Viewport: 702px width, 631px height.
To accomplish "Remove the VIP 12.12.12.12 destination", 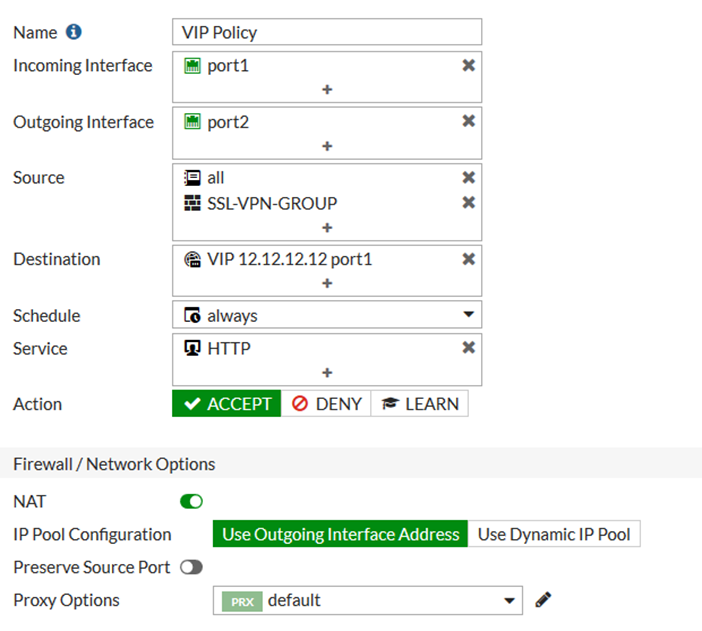I will (x=468, y=259).
